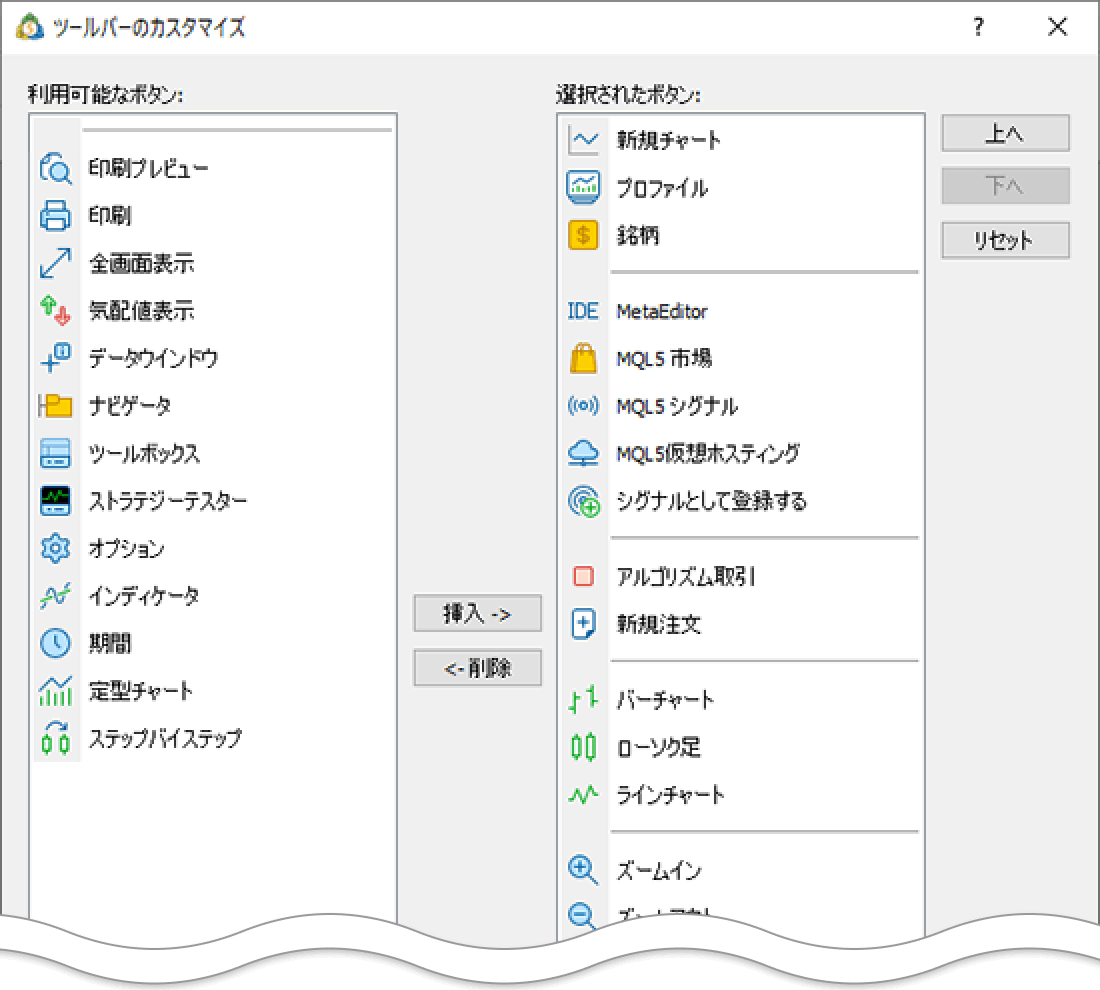The image size is (1100, 990).
Task: Select the 新規チャート label
Action: click(669, 140)
